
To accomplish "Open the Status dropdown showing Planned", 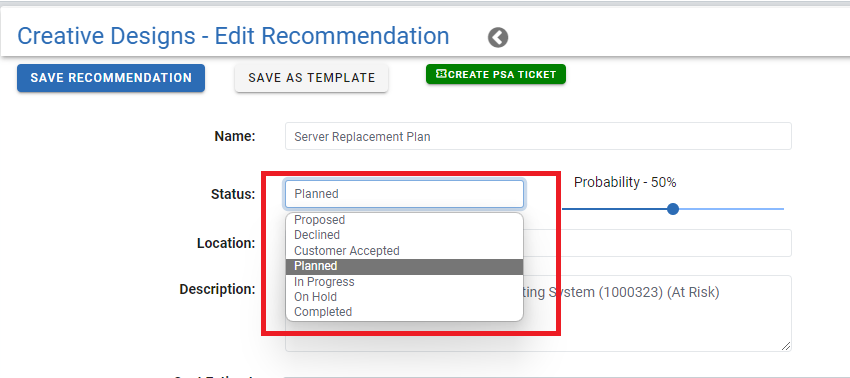I will point(404,194).
